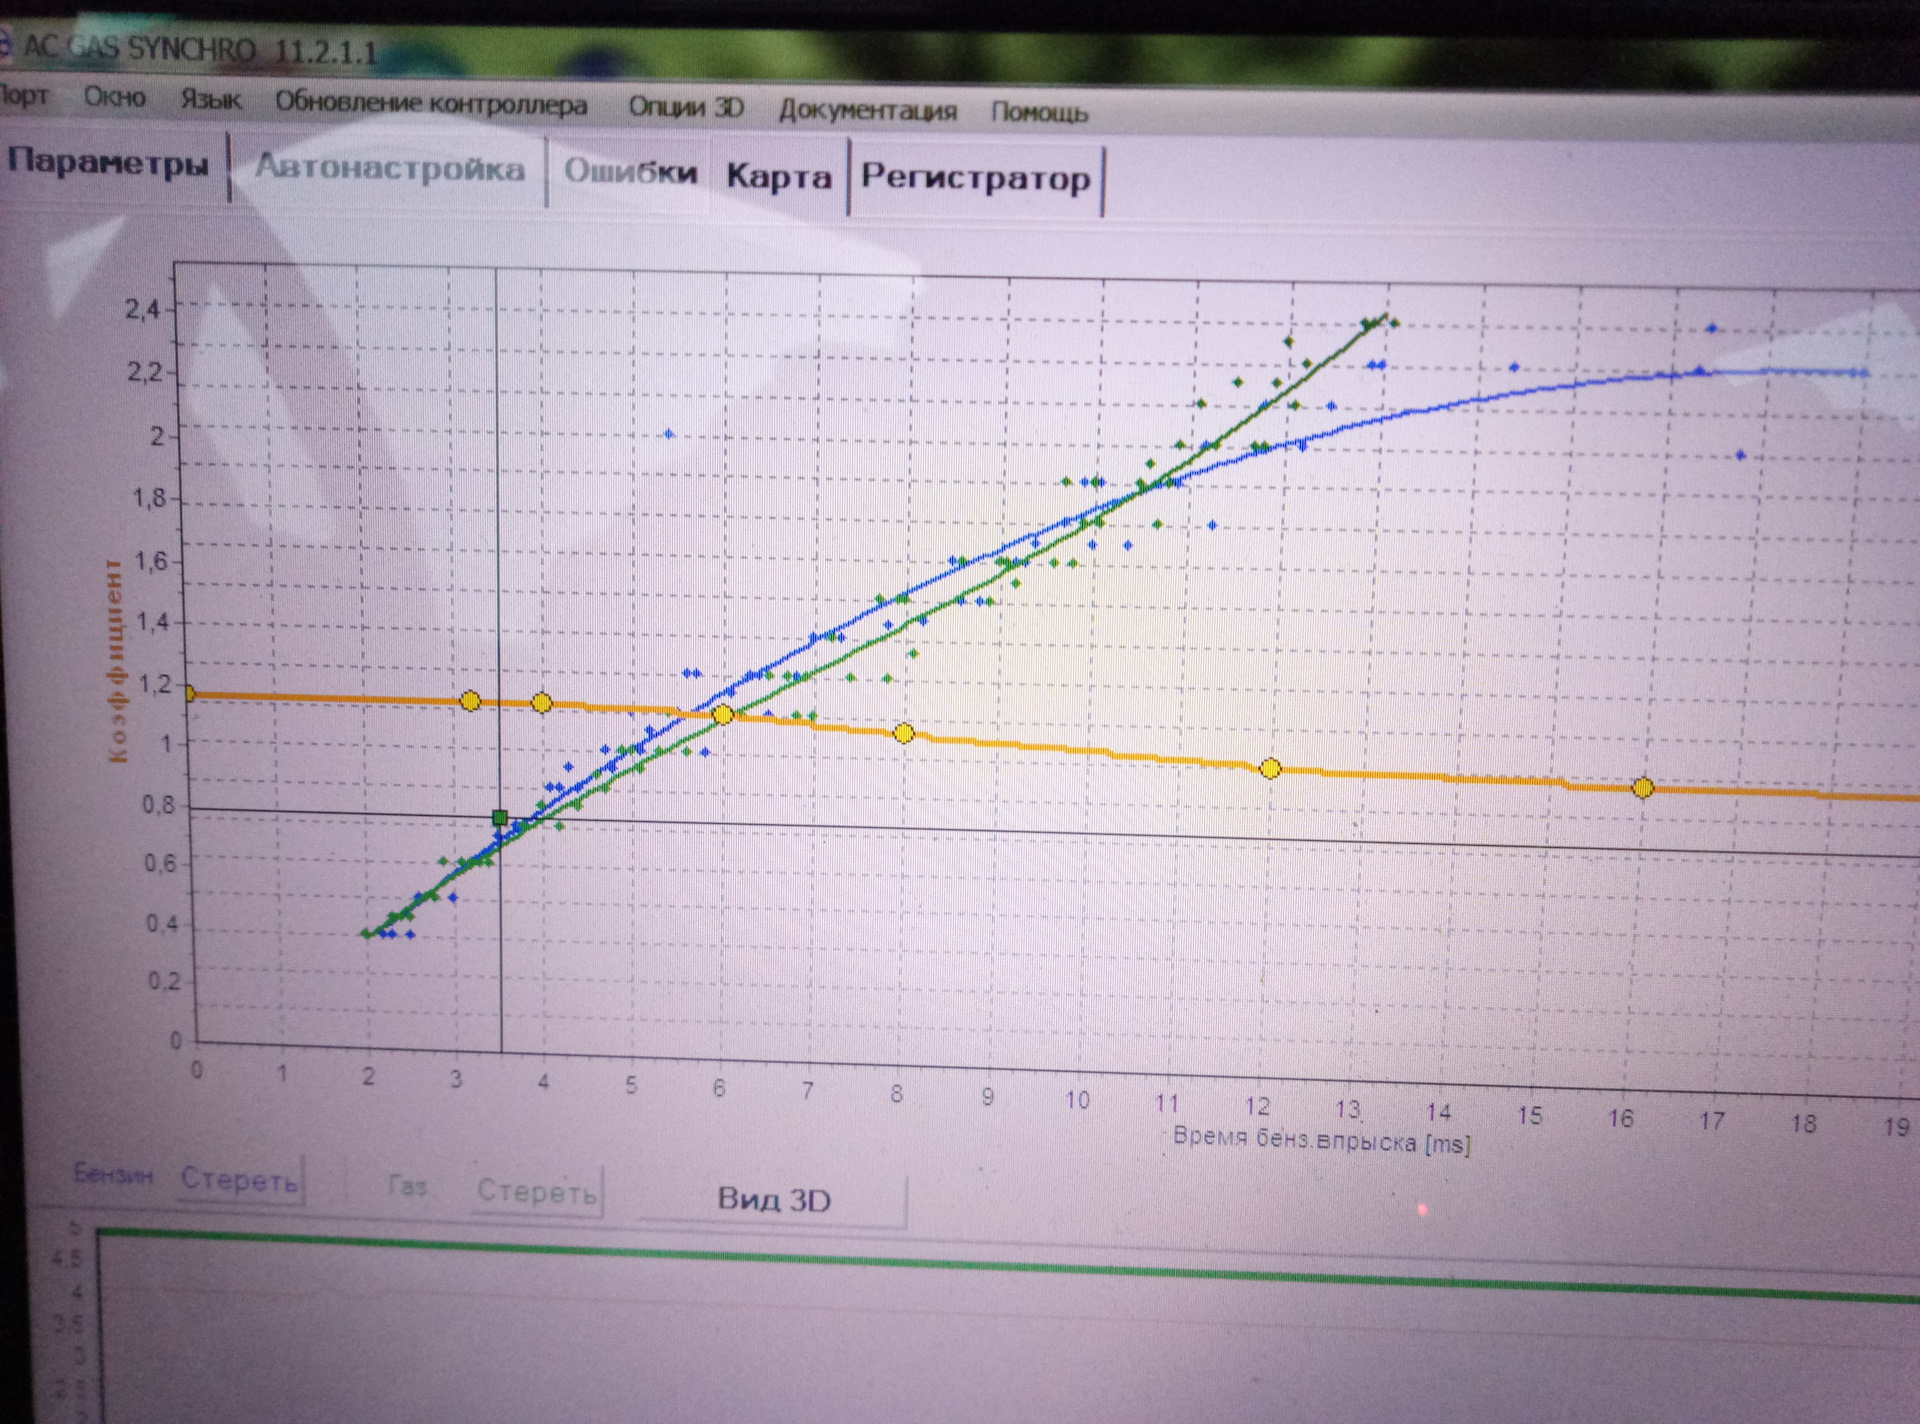
Task: Select the green square cursor marker on the chart
Action: (500, 818)
